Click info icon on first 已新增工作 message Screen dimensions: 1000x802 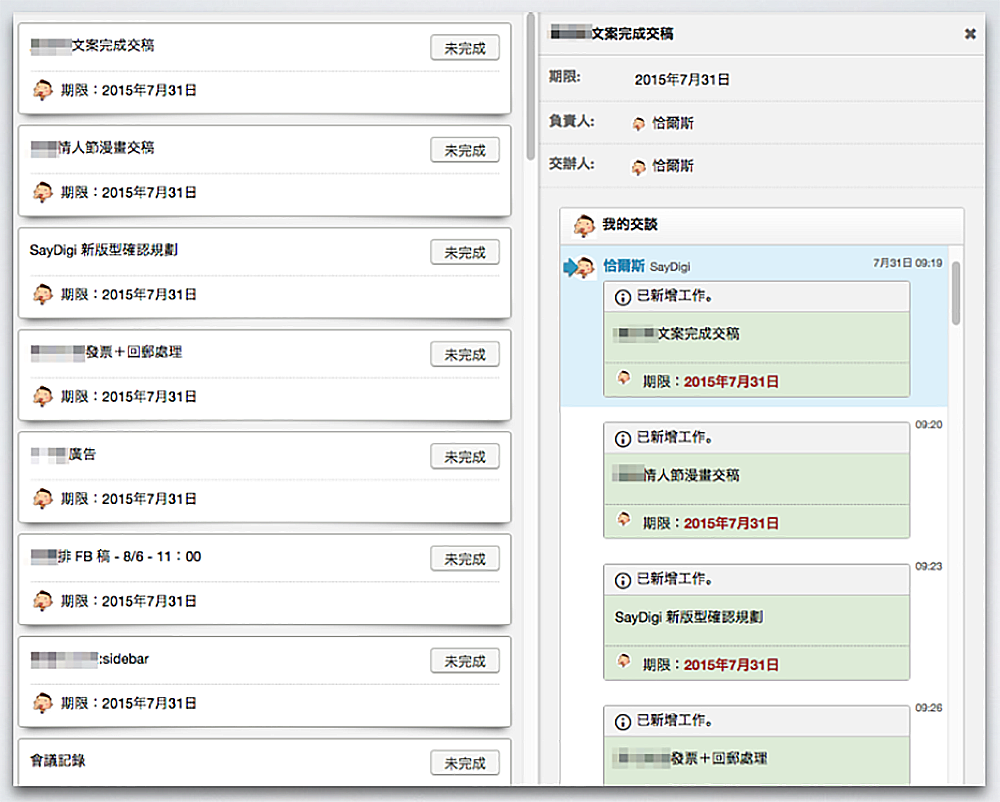point(623,297)
